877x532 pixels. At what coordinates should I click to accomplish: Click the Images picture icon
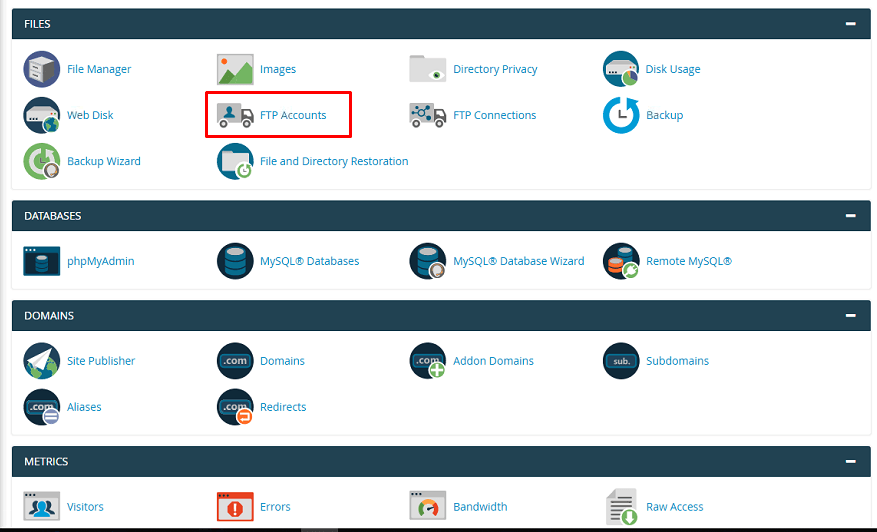point(235,69)
